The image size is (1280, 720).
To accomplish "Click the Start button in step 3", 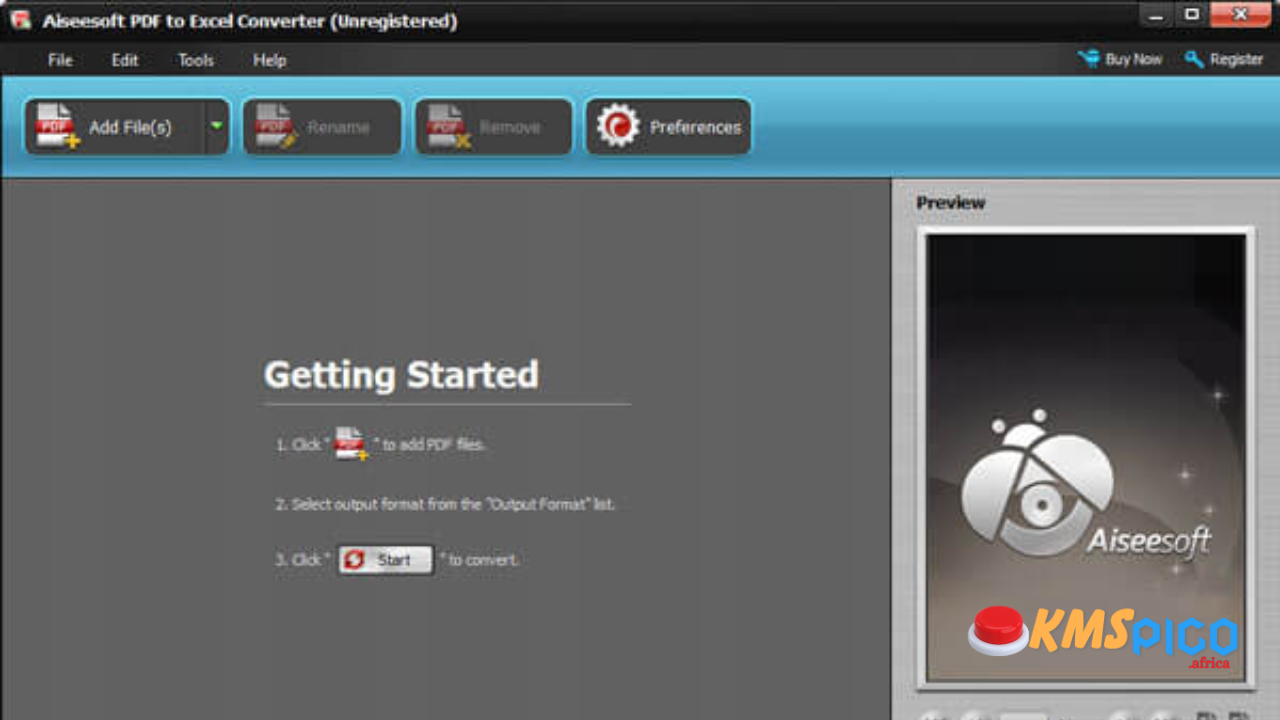I will click(x=385, y=560).
